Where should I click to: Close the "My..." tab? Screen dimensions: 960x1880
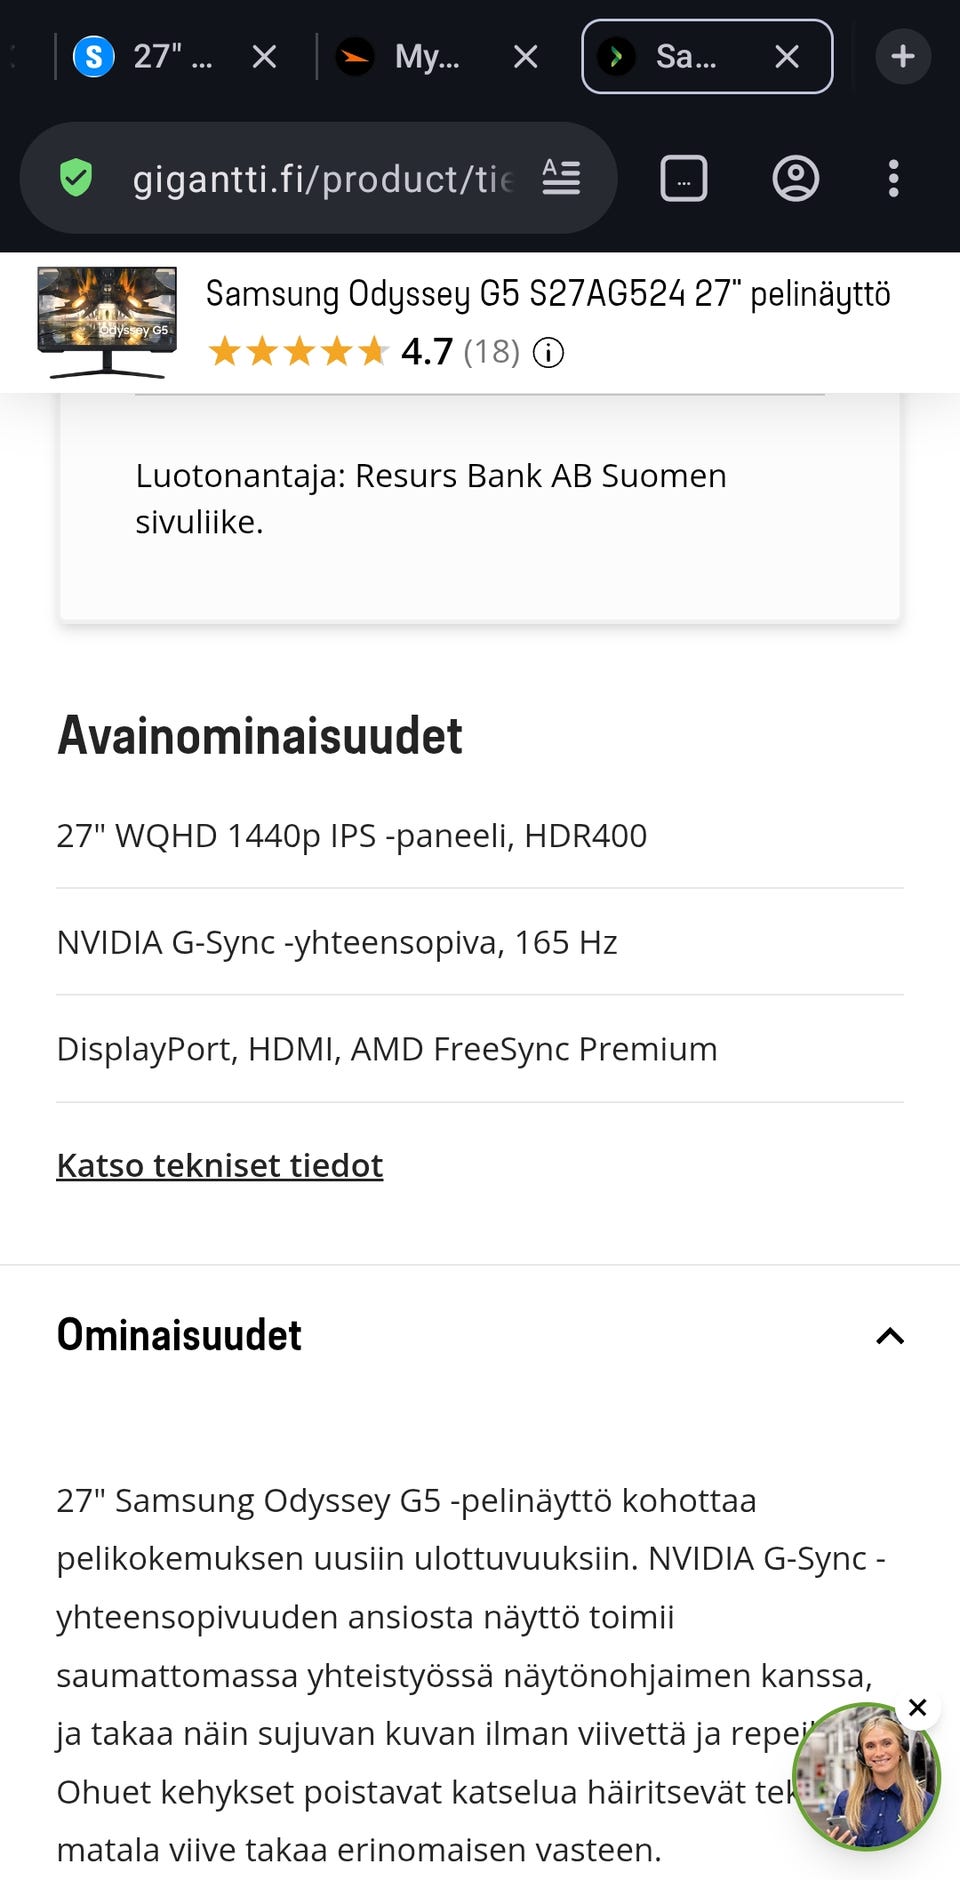click(x=525, y=56)
